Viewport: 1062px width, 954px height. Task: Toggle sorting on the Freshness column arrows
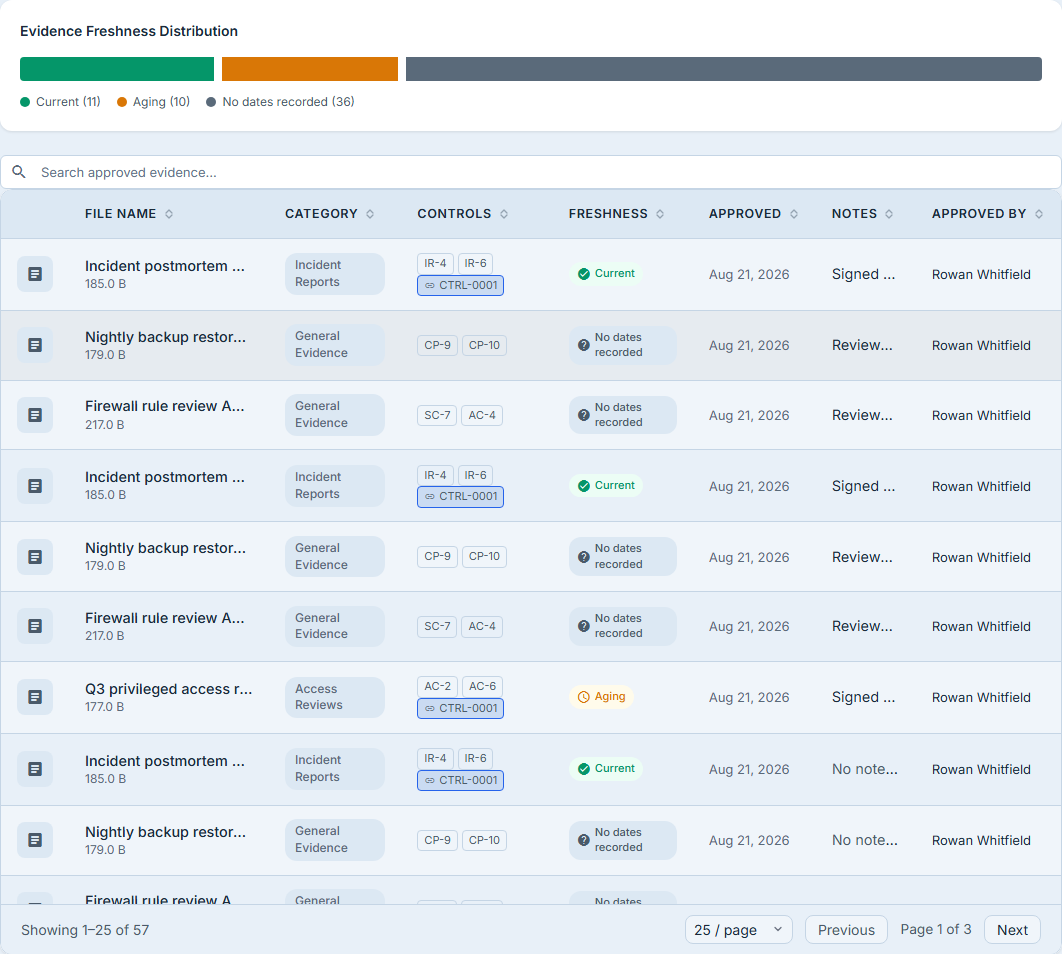660,214
